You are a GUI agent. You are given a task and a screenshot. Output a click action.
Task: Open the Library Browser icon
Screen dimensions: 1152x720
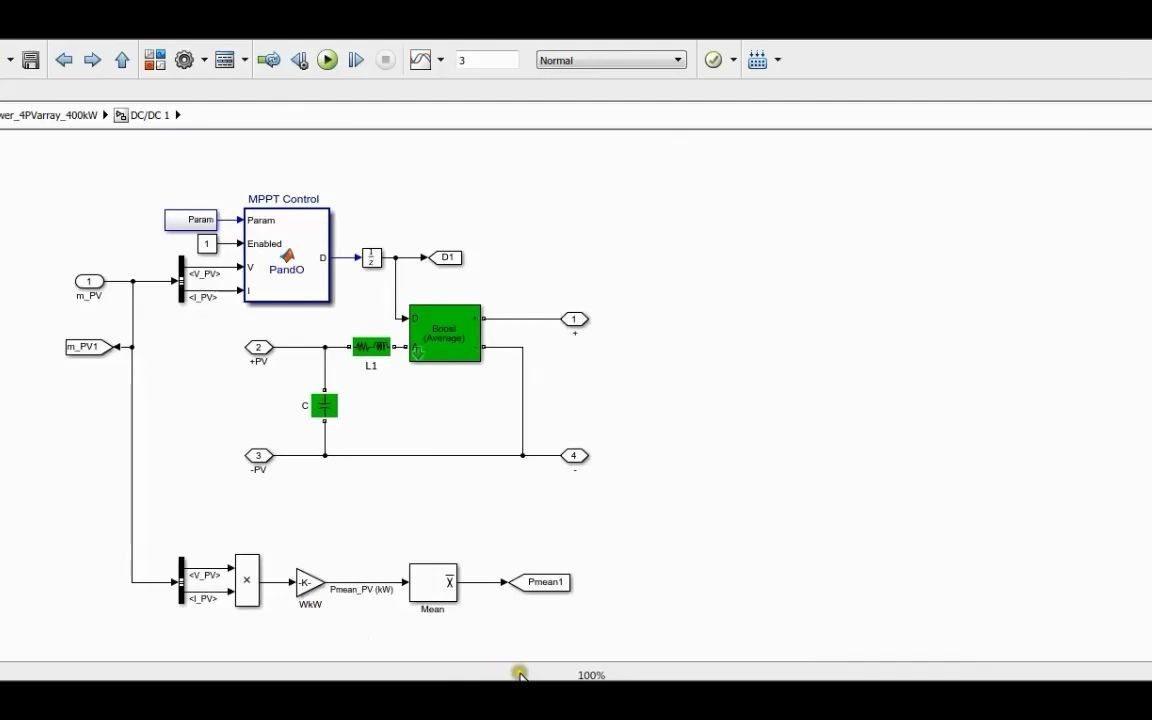[x=155, y=60]
